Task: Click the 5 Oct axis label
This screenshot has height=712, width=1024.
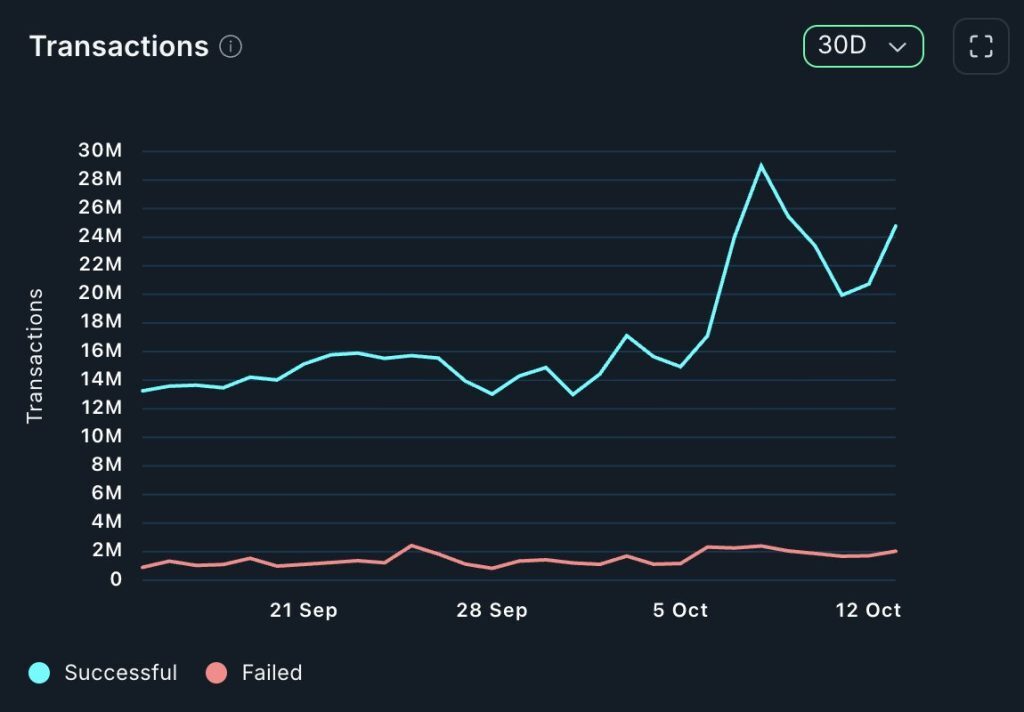Action: pos(680,609)
